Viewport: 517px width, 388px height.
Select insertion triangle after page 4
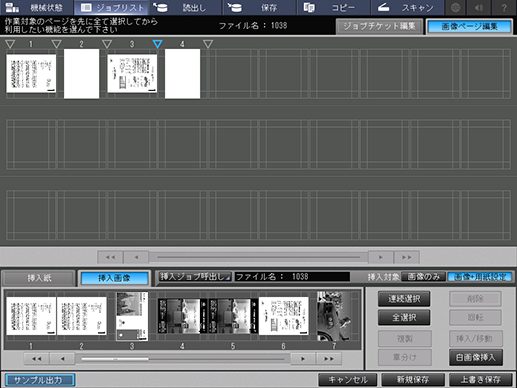(208, 44)
